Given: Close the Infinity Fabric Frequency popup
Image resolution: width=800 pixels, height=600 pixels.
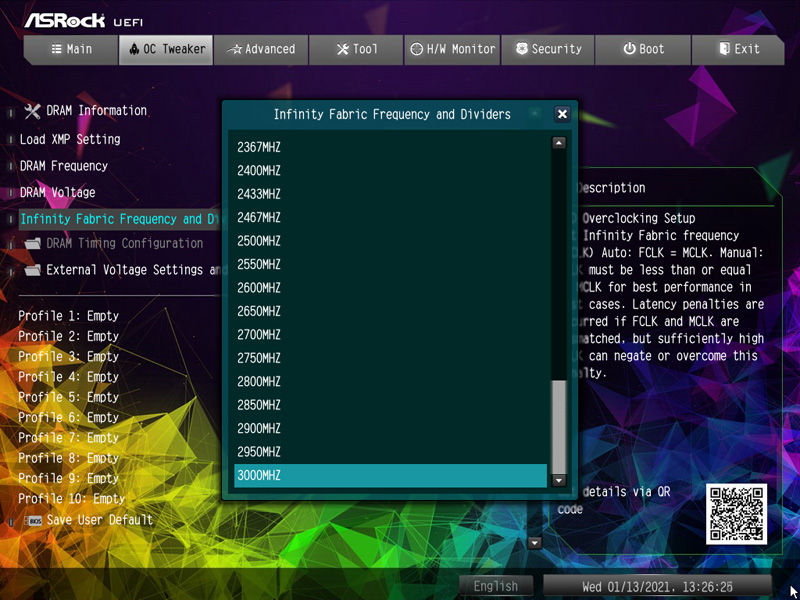Looking at the screenshot, I should (x=562, y=114).
